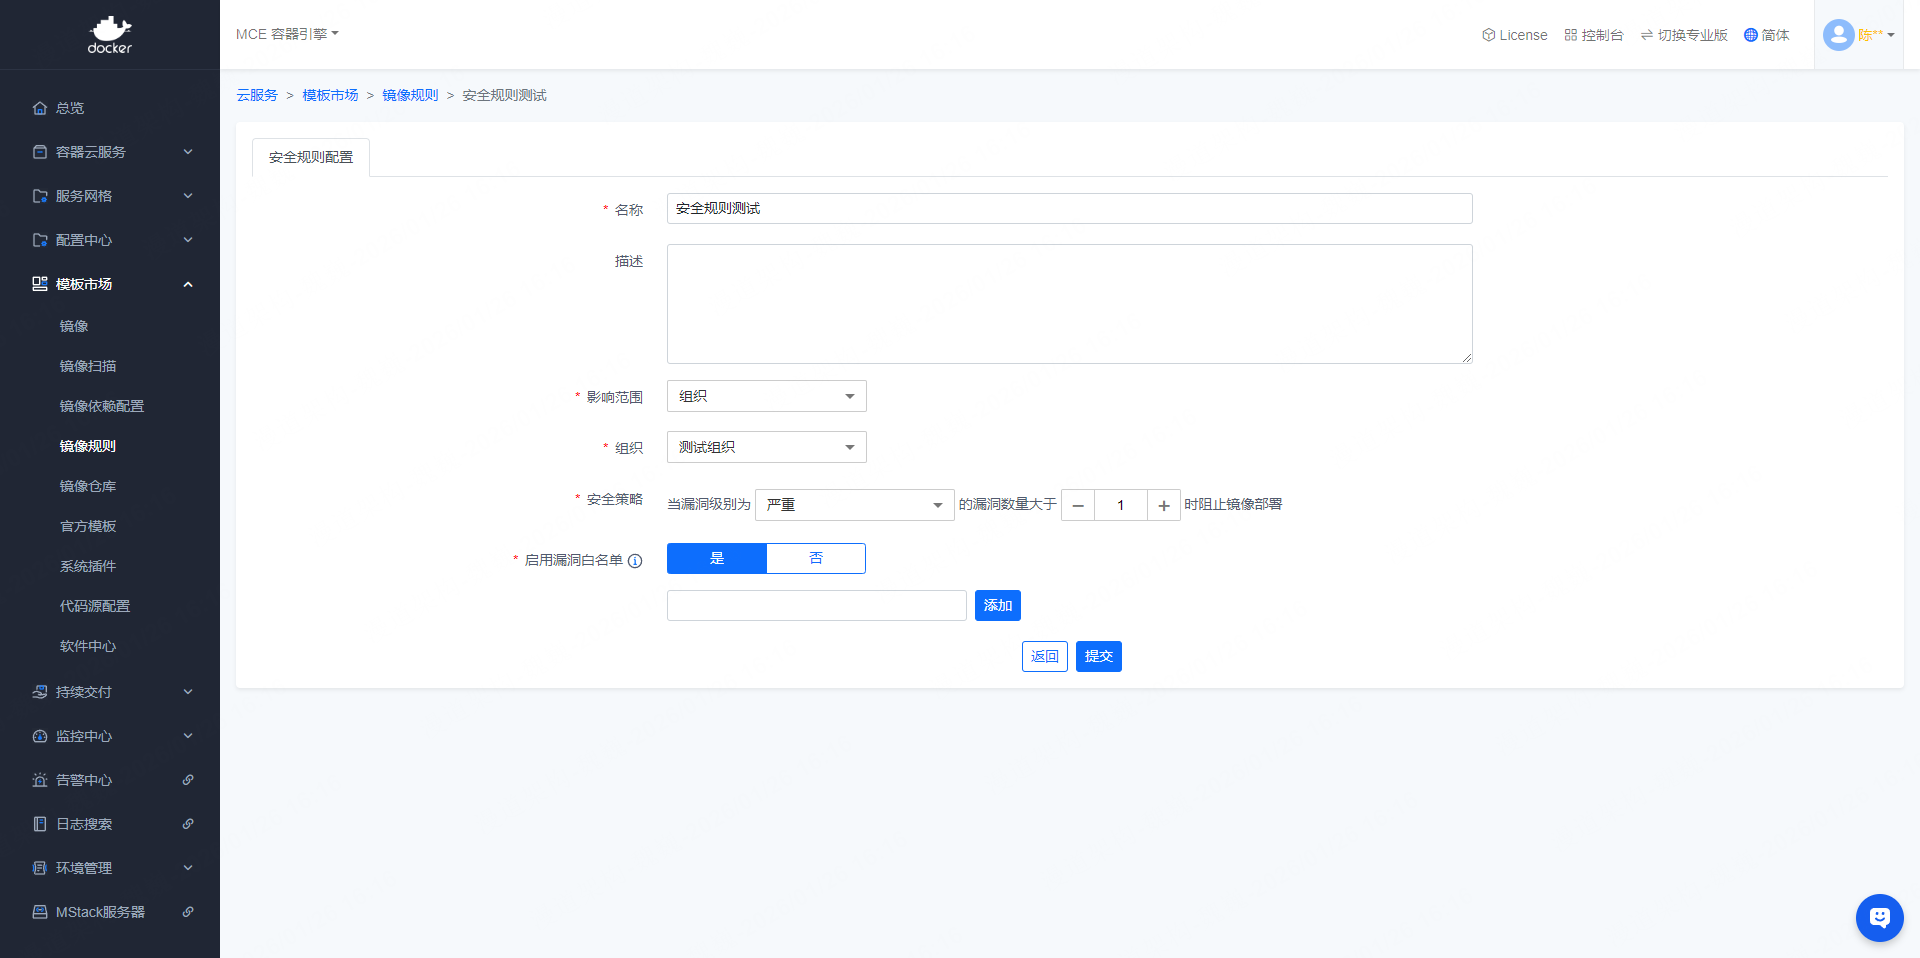
Task: Click the user avatar icon
Action: (1838, 35)
